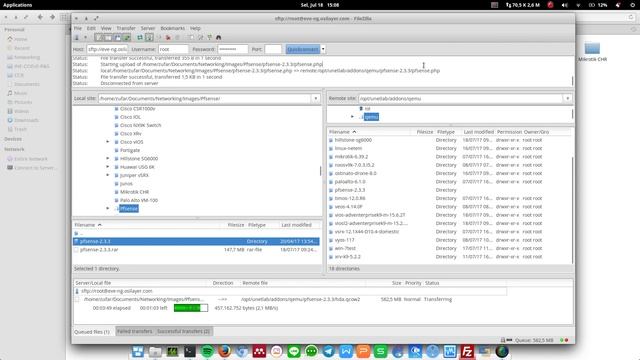Toggle message log display icon
Viewport: 640px width, 360px height.
(x=100, y=38)
